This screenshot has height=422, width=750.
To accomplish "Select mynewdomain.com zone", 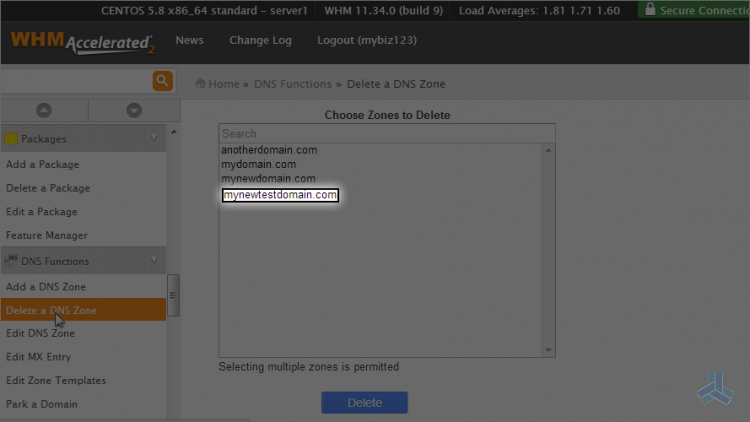I will [x=268, y=178].
